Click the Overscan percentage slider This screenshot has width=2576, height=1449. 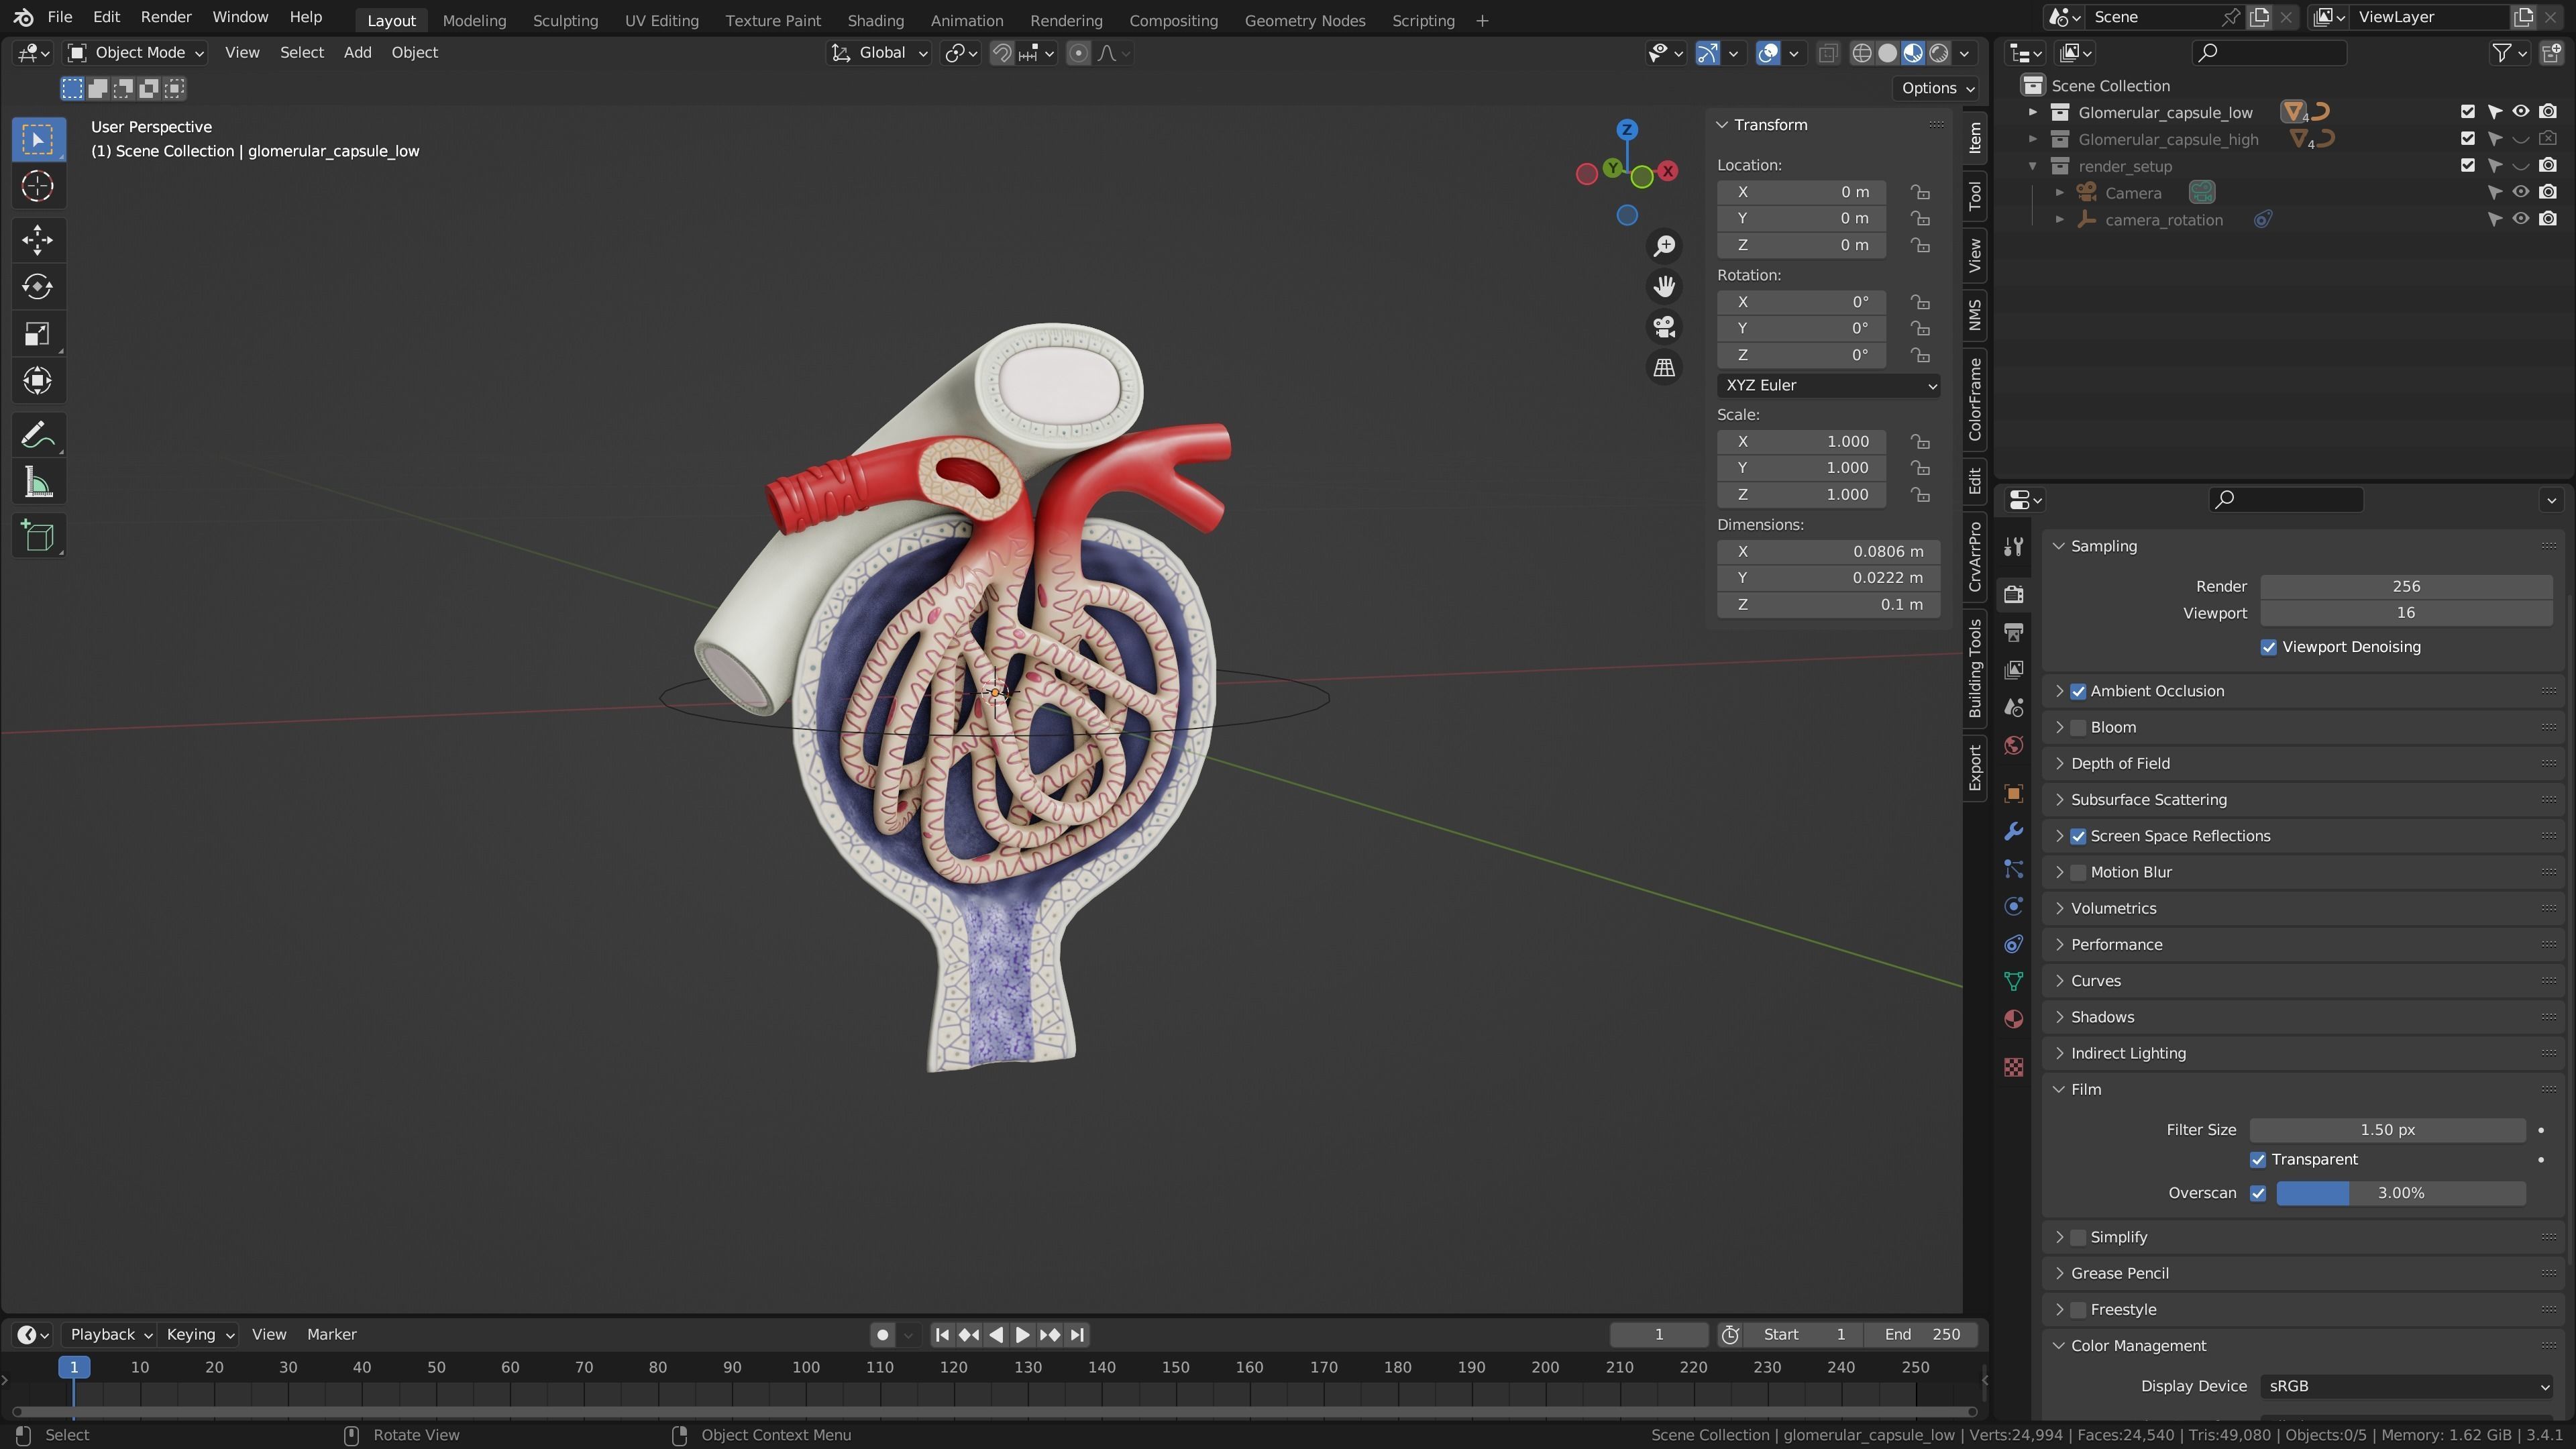pos(2400,1193)
